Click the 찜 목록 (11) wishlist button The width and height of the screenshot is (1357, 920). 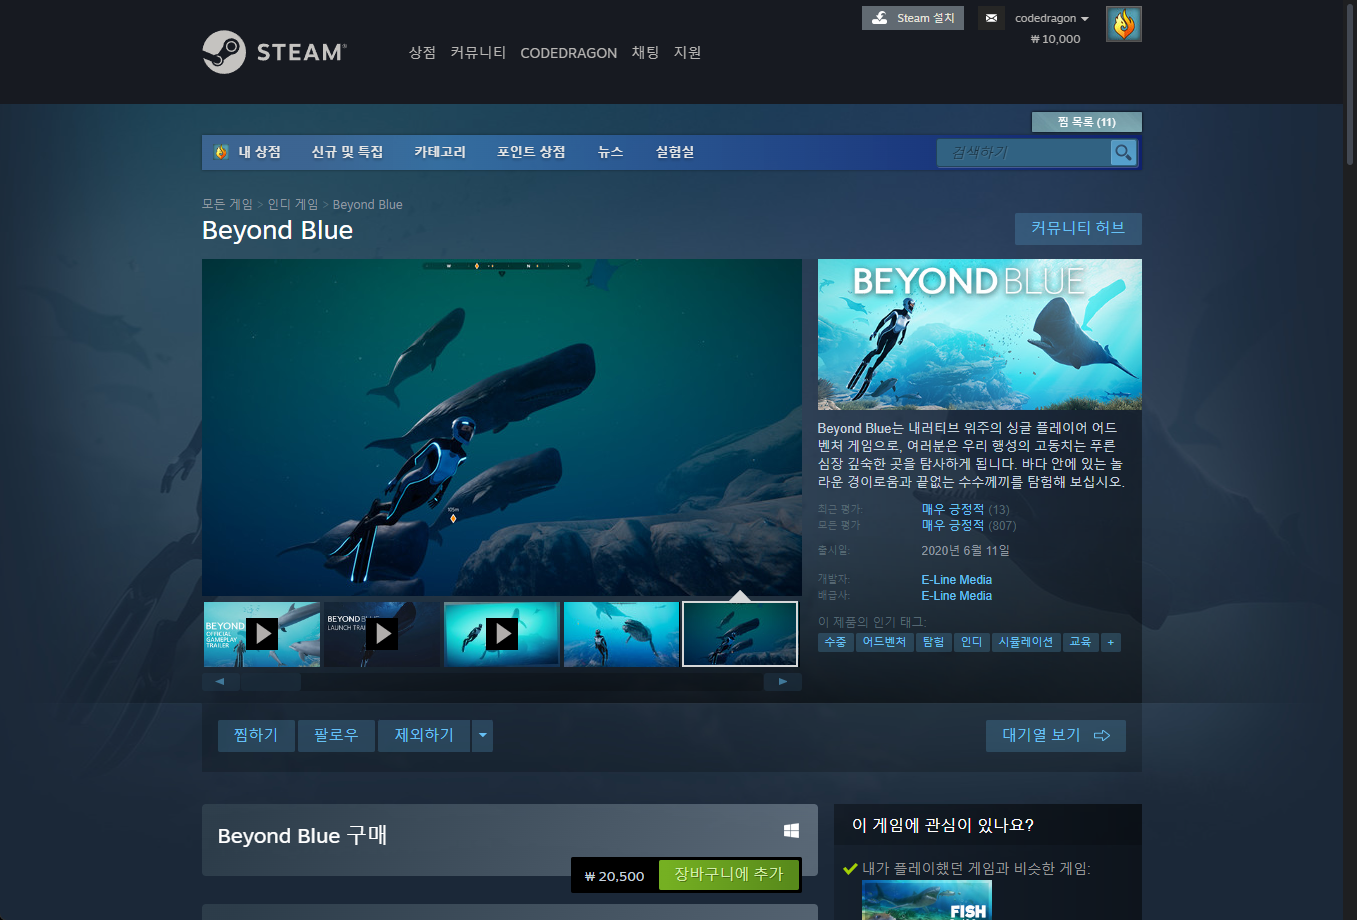coord(1086,122)
